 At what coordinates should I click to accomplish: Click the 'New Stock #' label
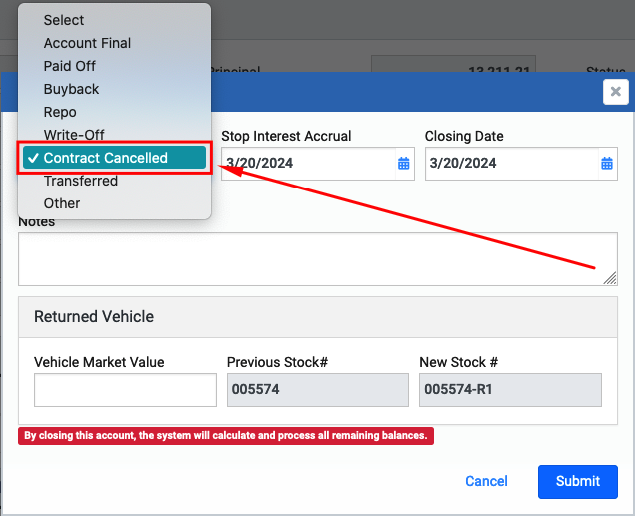458,362
